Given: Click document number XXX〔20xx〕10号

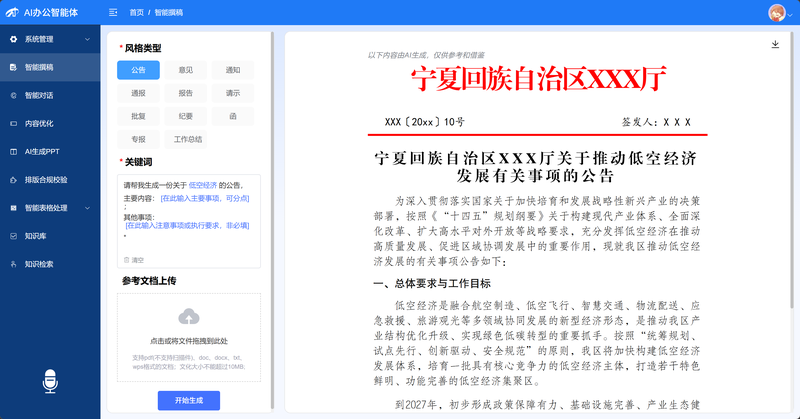Looking at the screenshot, I should click(424, 122).
